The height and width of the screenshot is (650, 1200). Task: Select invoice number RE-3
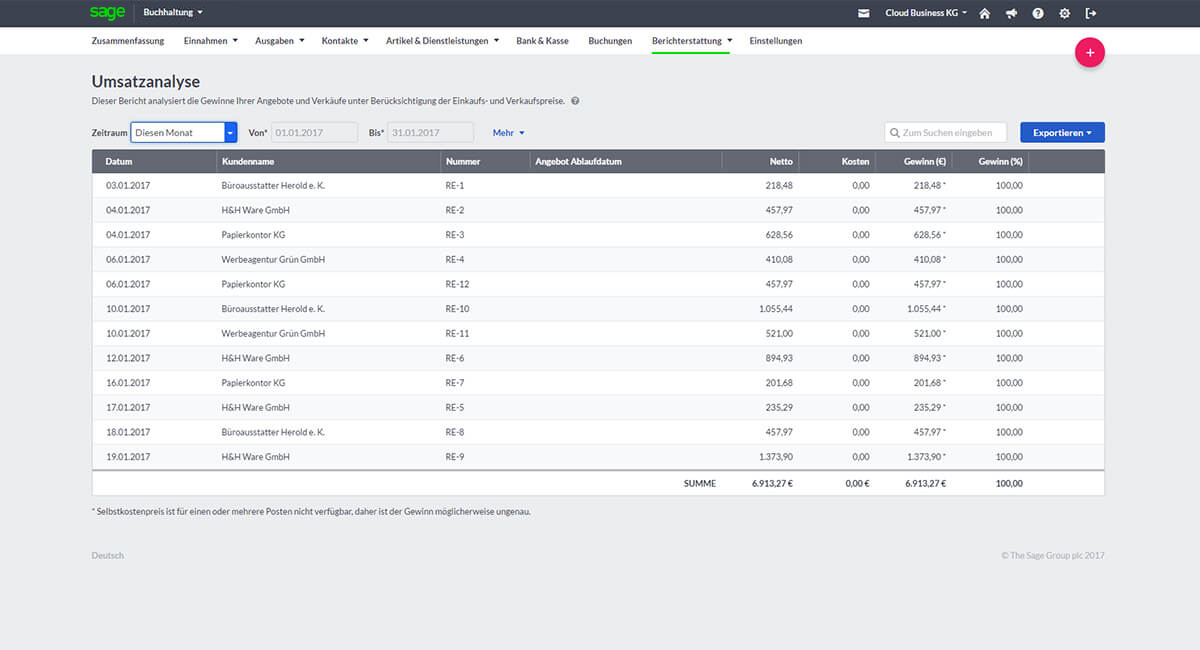pos(455,235)
